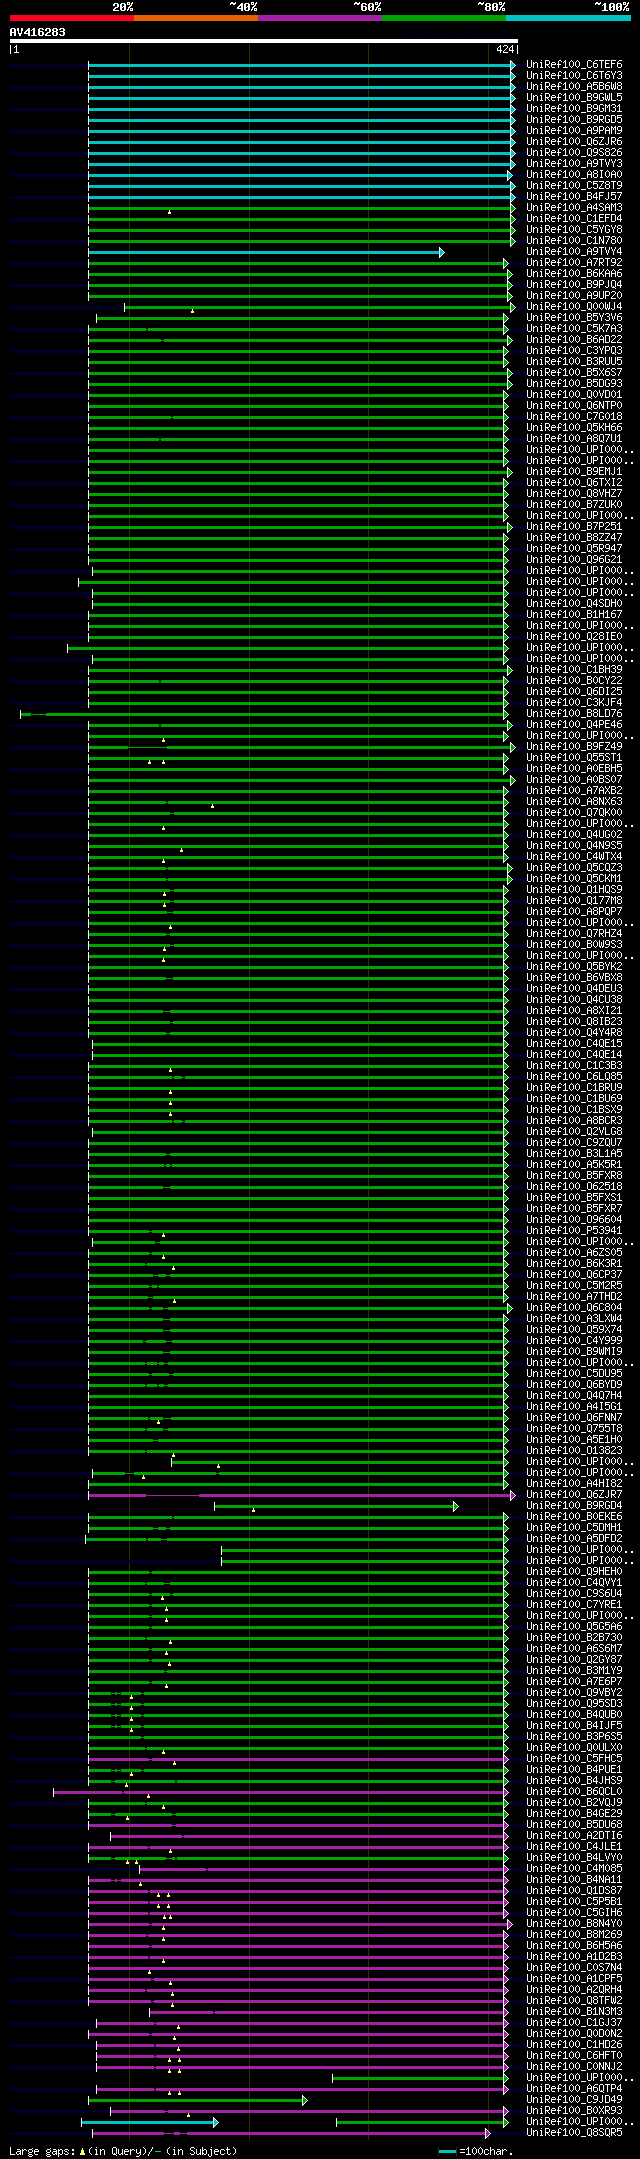Open hit UniRef100_C6T6Y3
This screenshot has width=640, height=2159.
(574, 75)
